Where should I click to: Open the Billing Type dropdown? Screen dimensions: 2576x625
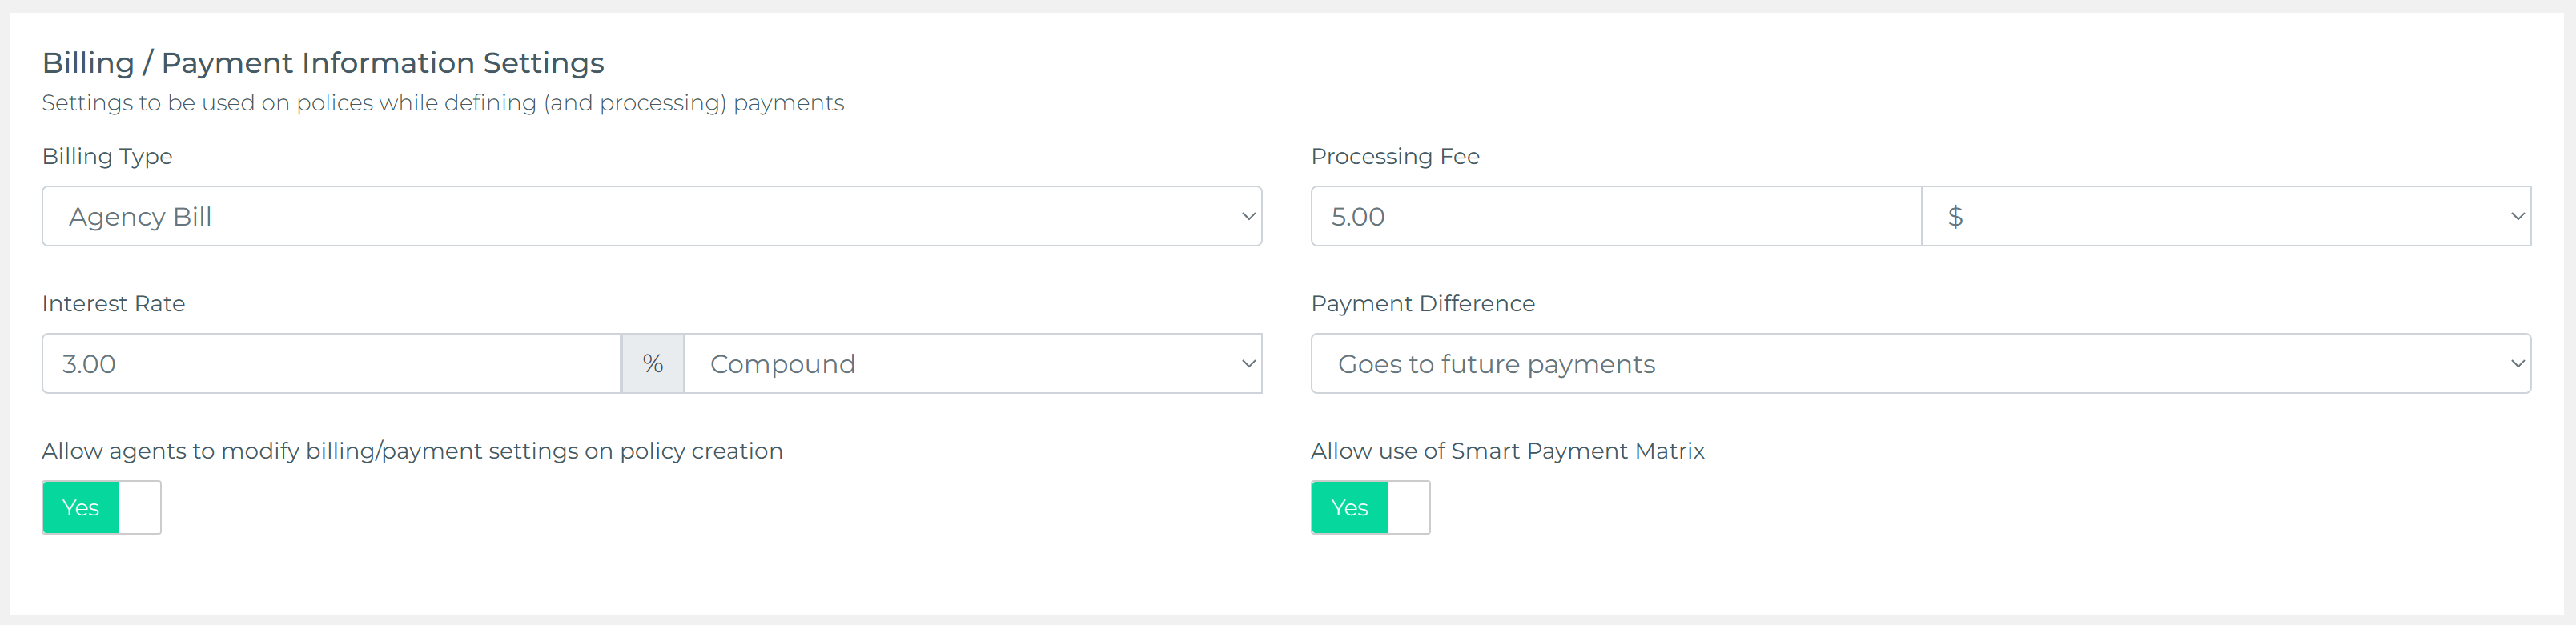point(650,216)
